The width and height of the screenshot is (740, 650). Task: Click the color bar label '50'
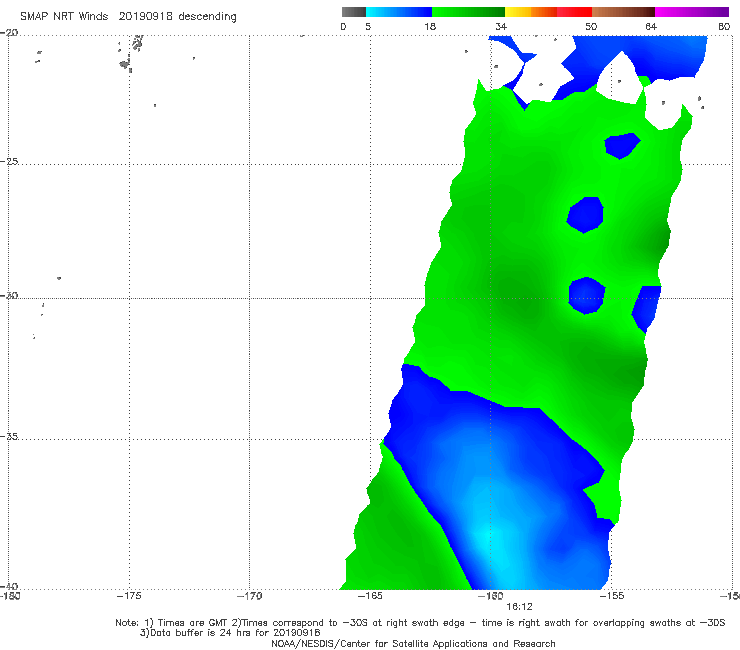point(591,27)
